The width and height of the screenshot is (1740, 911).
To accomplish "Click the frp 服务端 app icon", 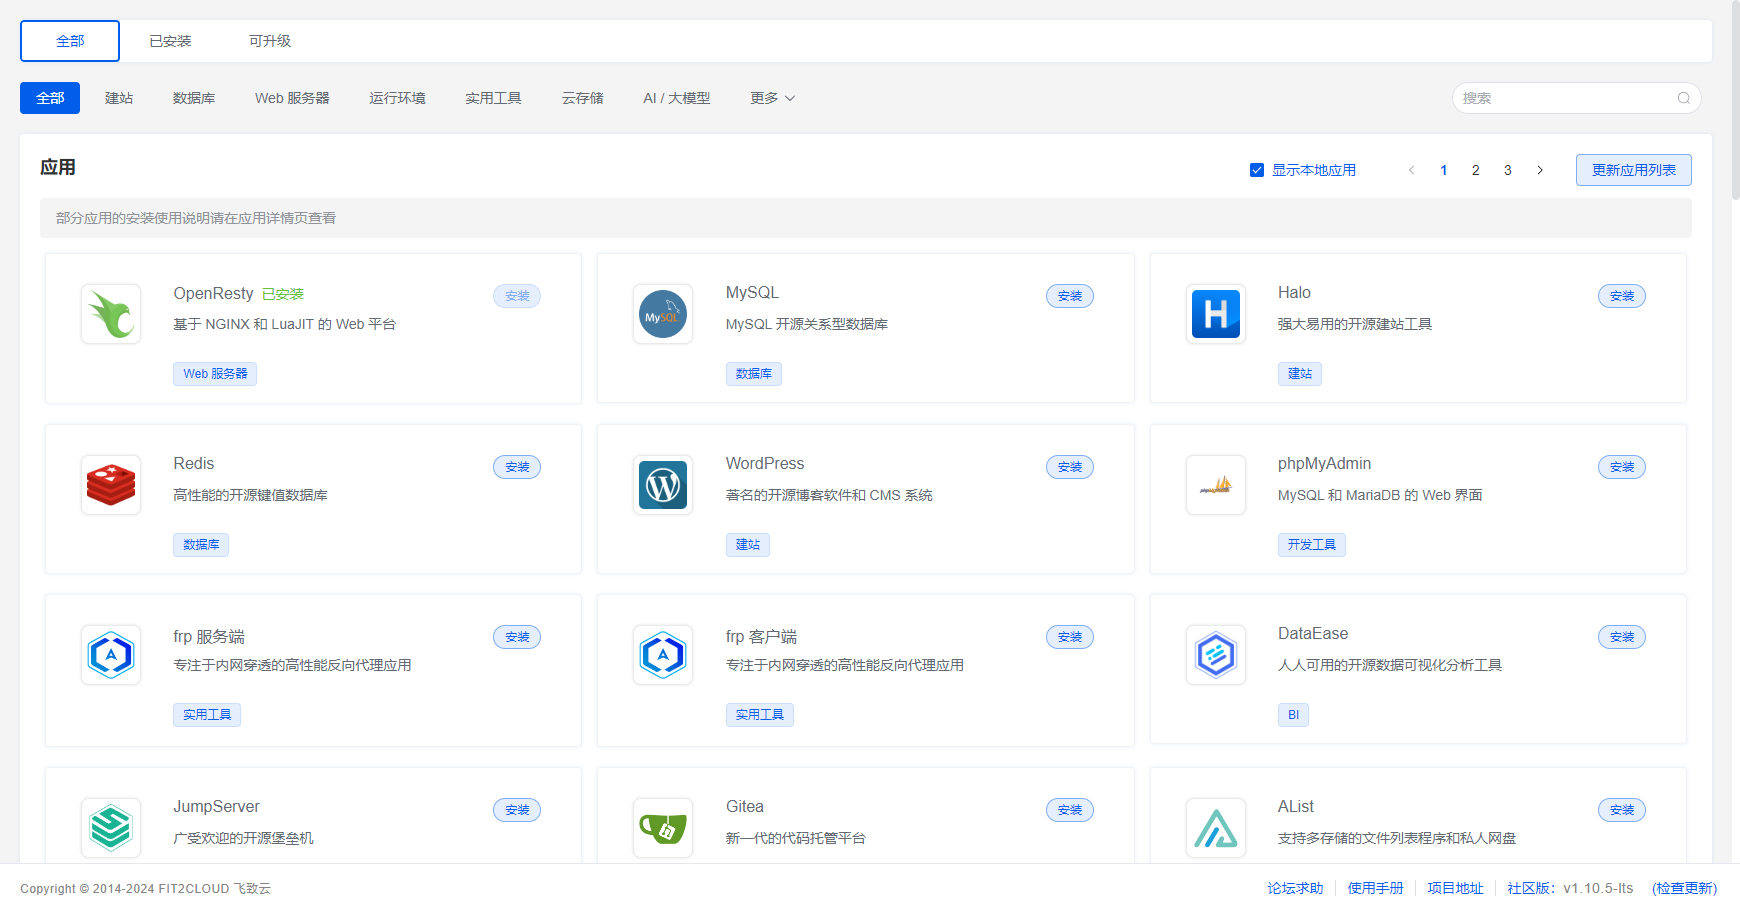I will click(111, 655).
